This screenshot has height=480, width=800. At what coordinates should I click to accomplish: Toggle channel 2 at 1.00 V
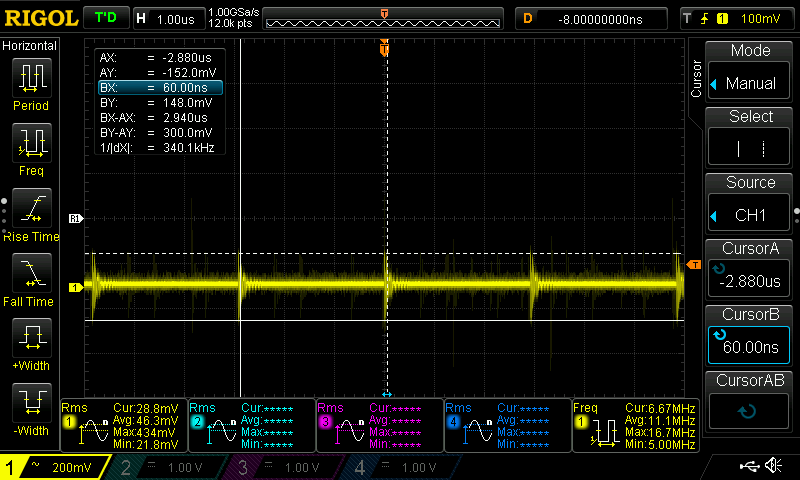[168, 467]
